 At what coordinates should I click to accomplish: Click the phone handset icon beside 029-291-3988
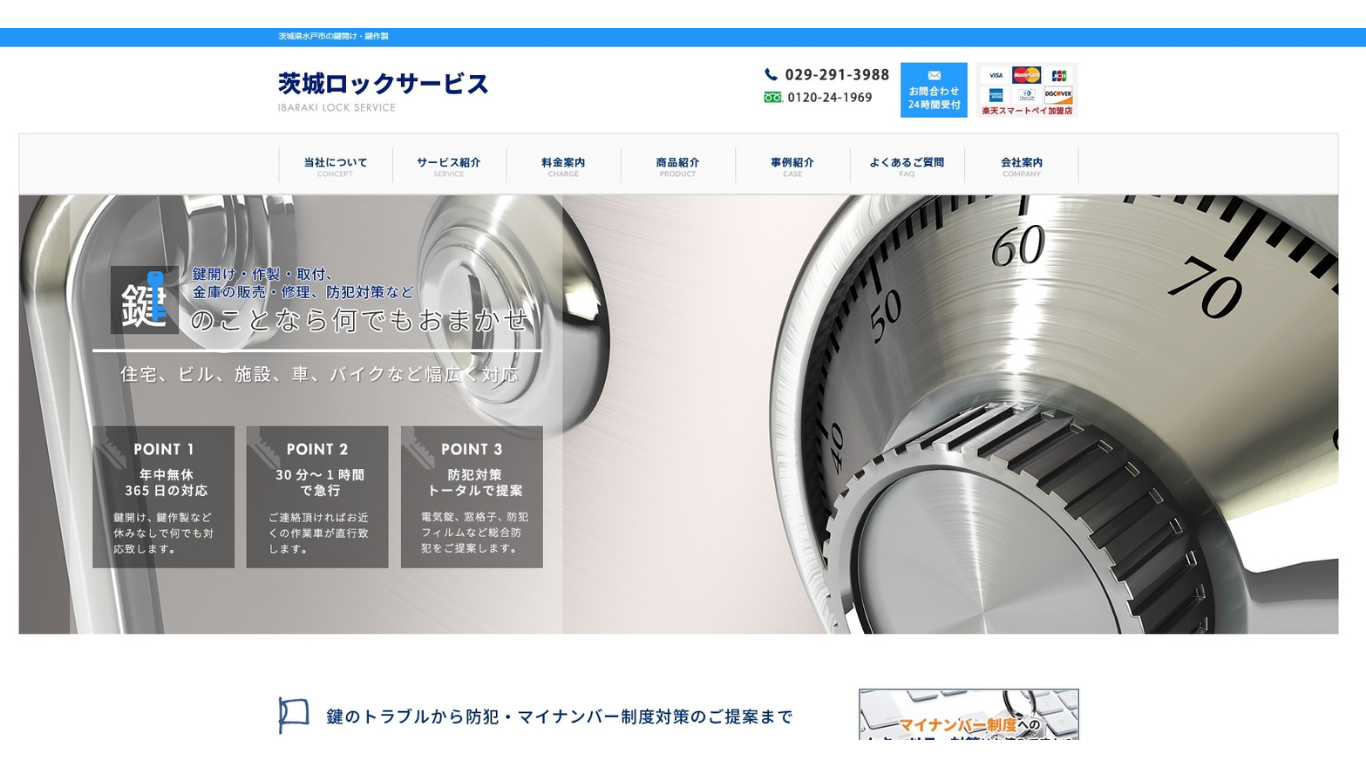tap(771, 74)
